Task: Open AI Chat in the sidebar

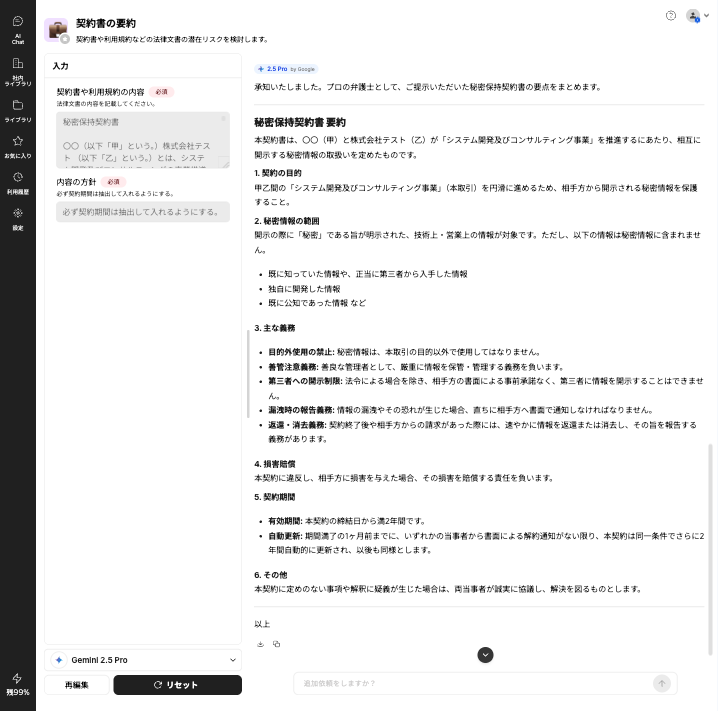Action: tap(18, 29)
